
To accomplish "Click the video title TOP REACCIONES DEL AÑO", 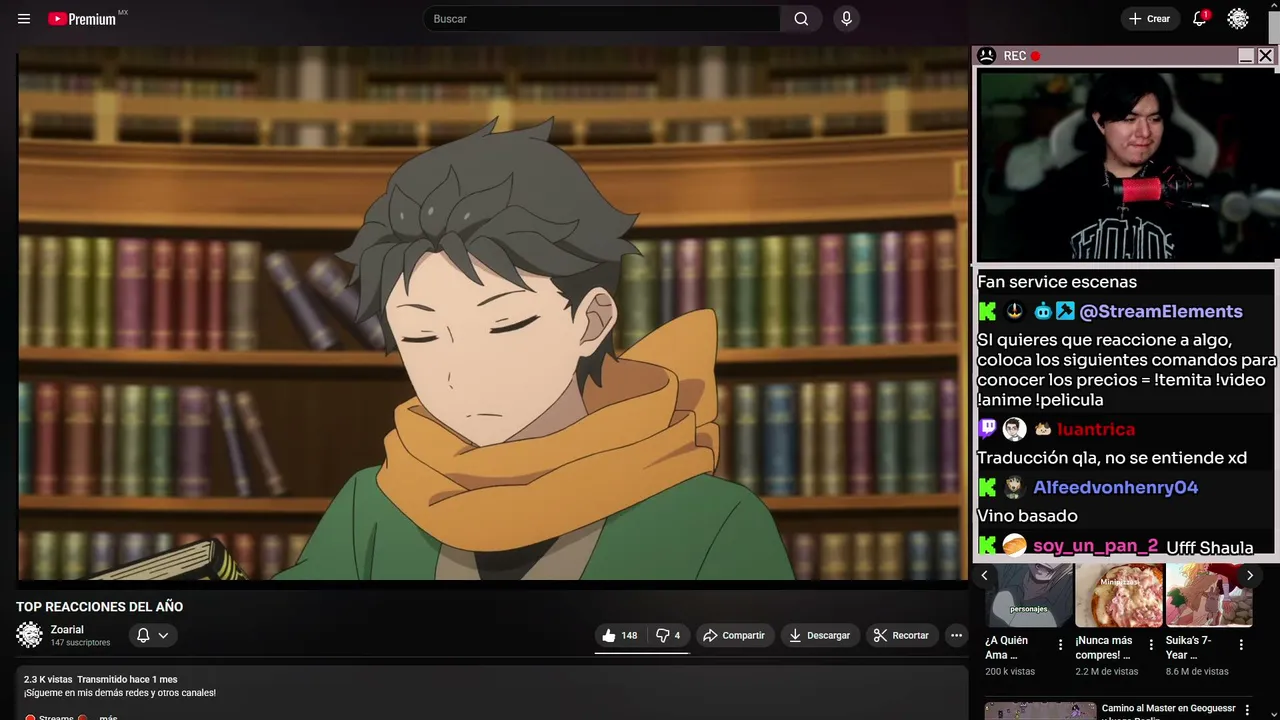I will [x=100, y=607].
